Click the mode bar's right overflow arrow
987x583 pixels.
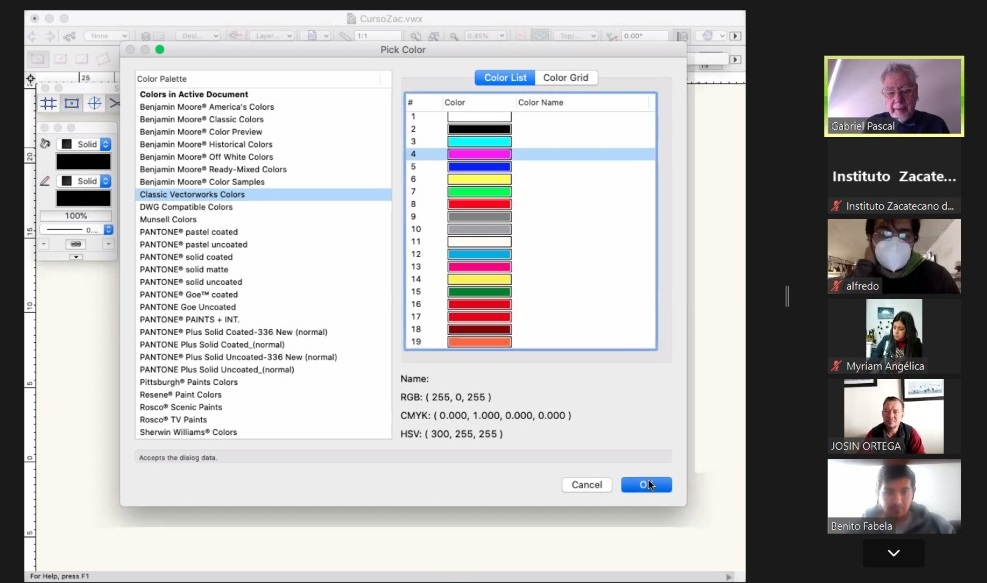pos(735,59)
